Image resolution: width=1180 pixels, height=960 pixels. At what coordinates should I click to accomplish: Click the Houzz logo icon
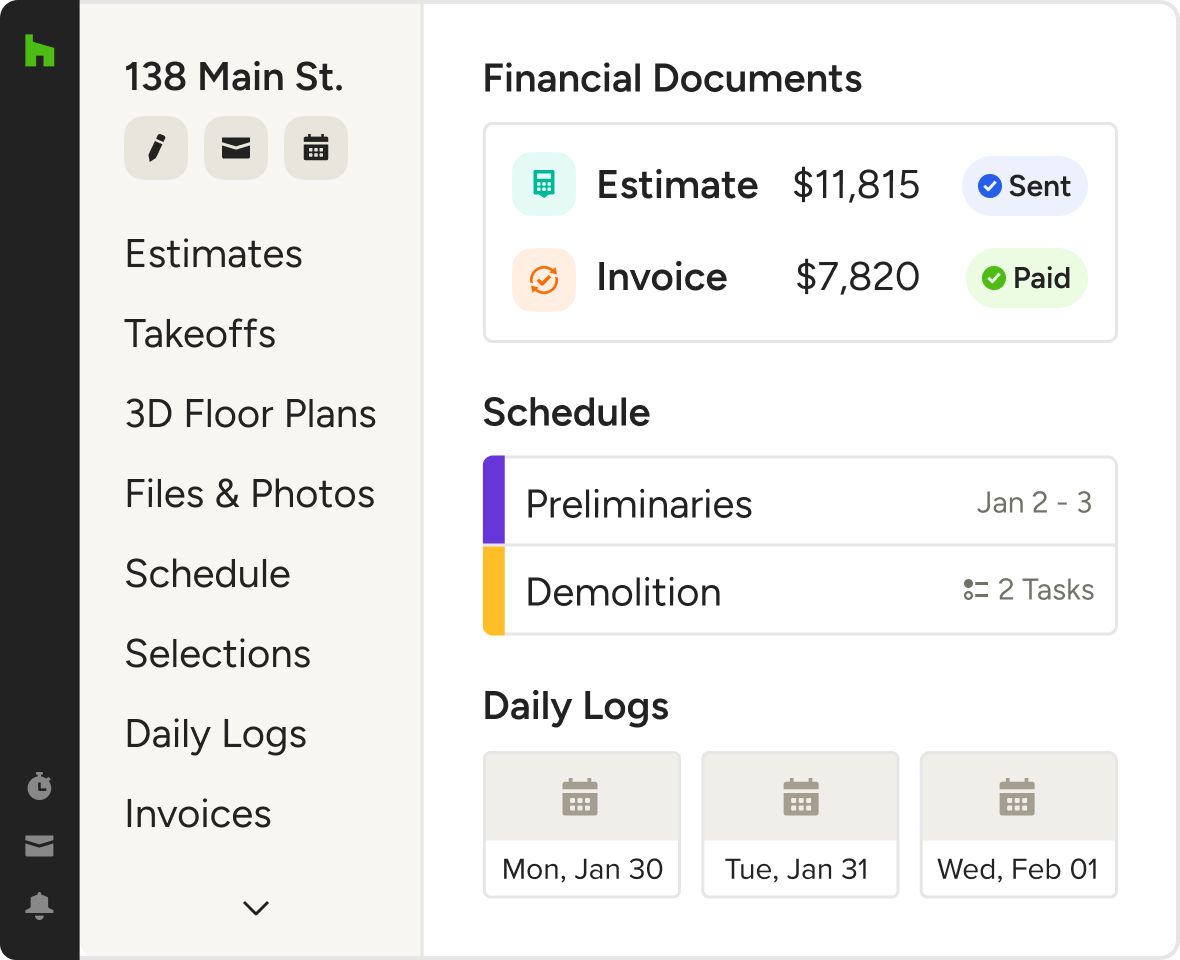tap(39, 51)
